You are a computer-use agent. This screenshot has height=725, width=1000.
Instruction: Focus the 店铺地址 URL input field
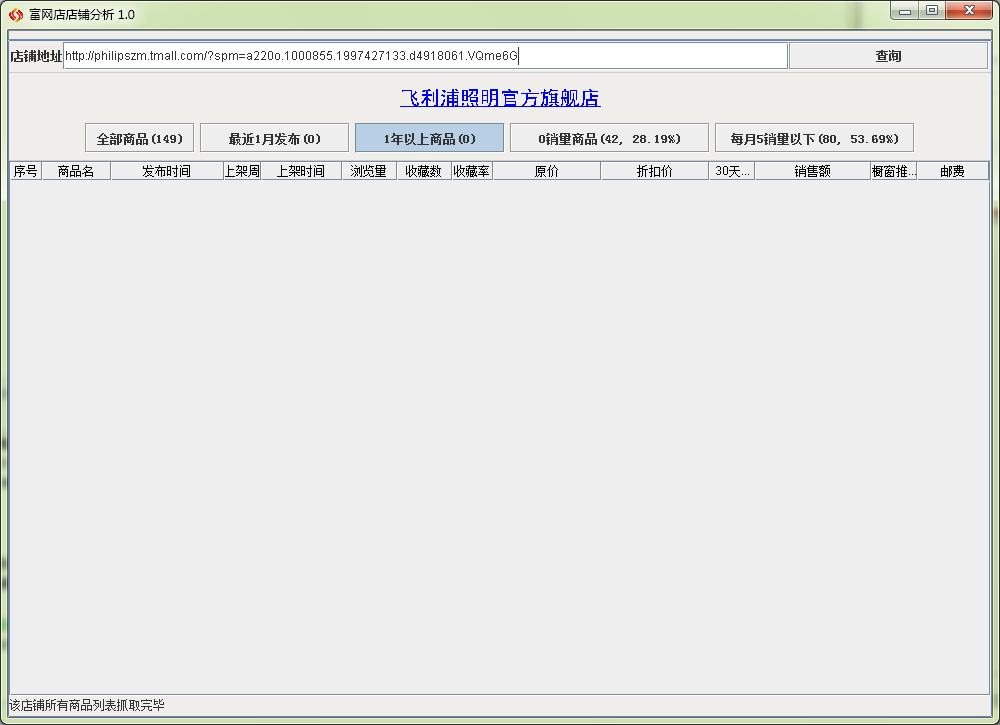425,56
